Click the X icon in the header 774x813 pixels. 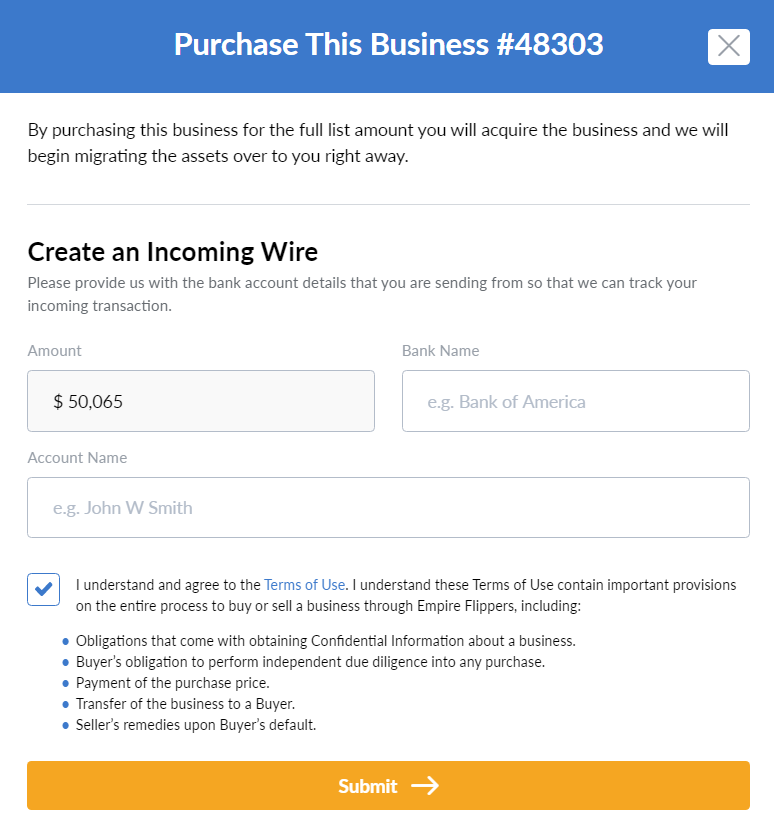coord(728,46)
